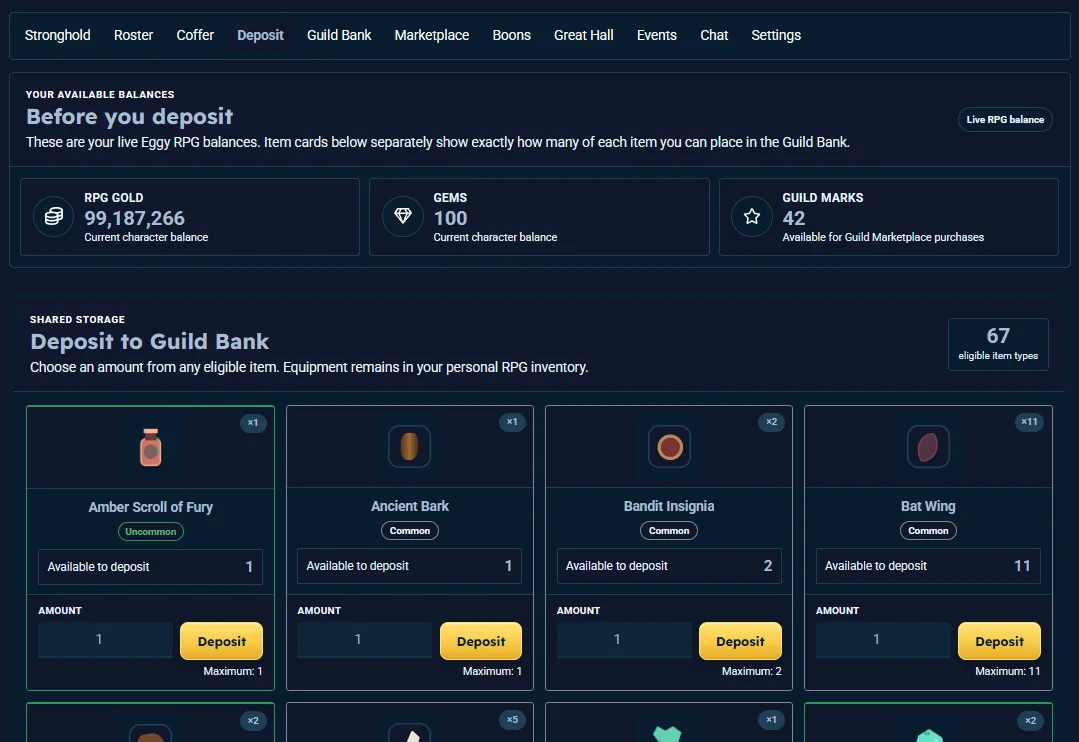The image size is (1079, 742).
Task: Click the 'Maximum: 11' text under Bat Wing
Action: [x=1007, y=671]
